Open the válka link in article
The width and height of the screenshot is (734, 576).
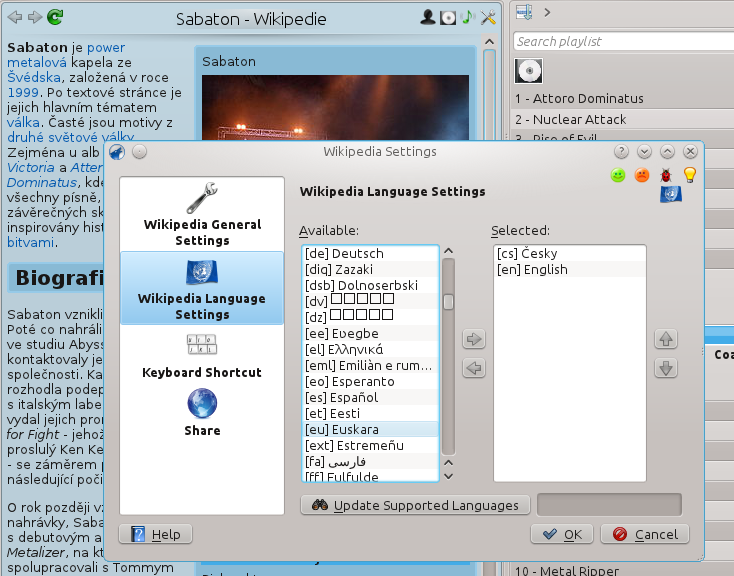click(23, 122)
